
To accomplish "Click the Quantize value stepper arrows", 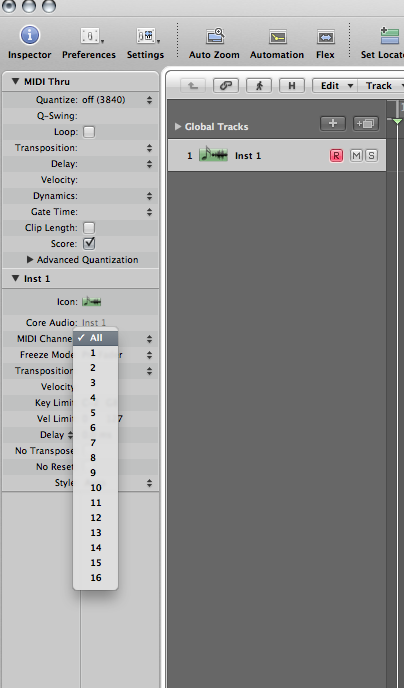I will point(150,100).
